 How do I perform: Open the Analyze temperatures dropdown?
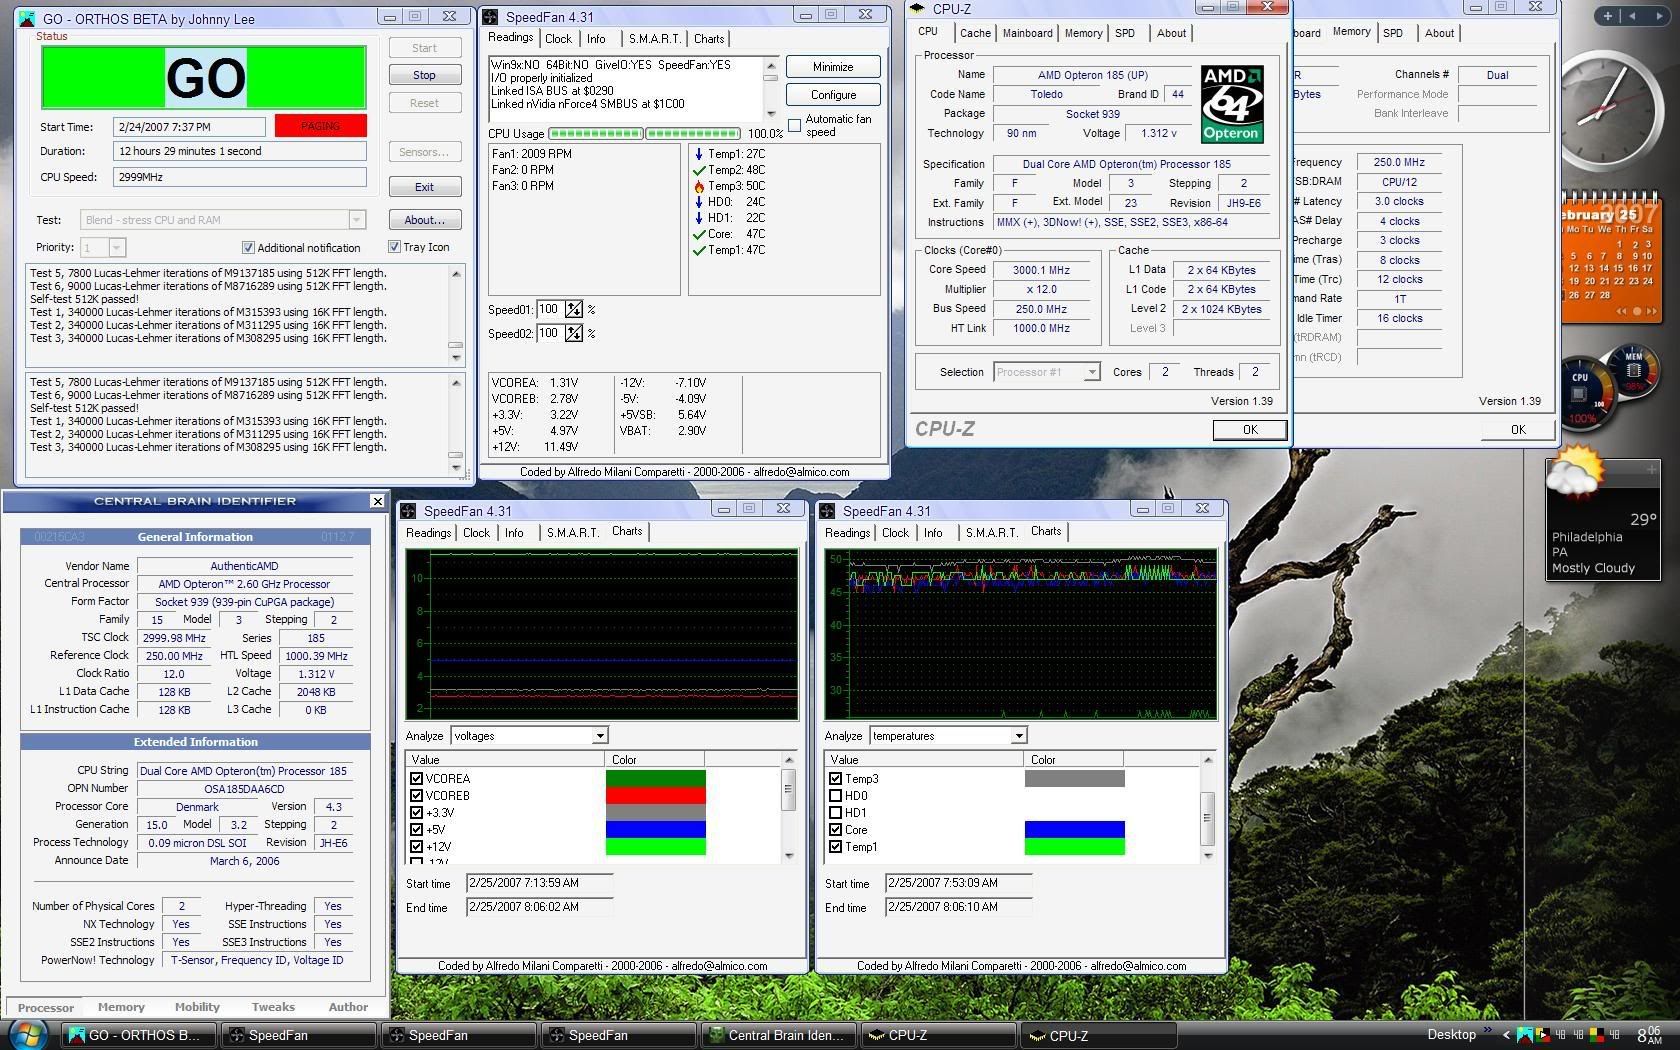pos(1018,736)
